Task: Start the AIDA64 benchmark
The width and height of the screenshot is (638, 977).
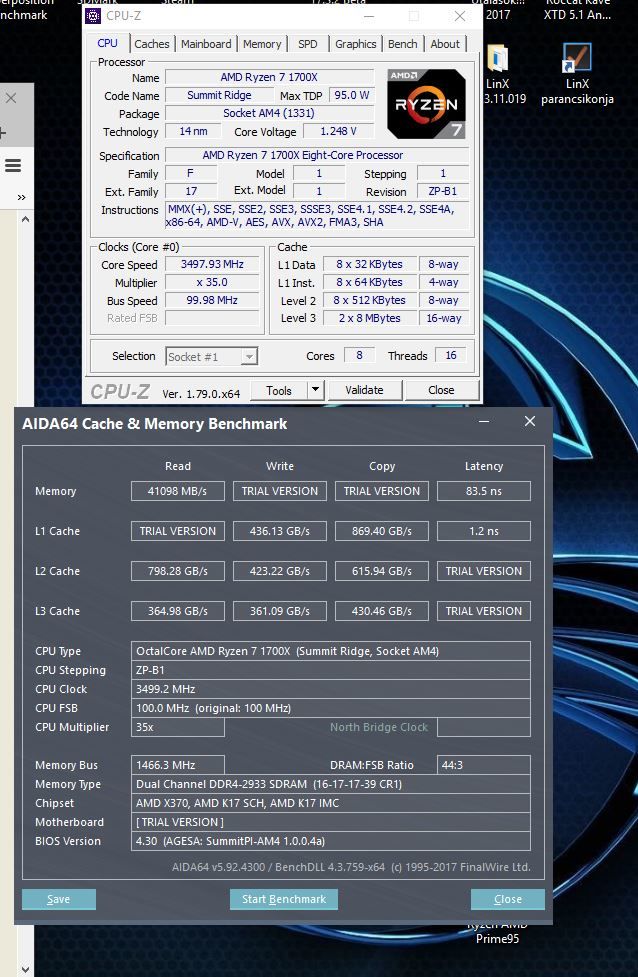Action: click(284, 899)
